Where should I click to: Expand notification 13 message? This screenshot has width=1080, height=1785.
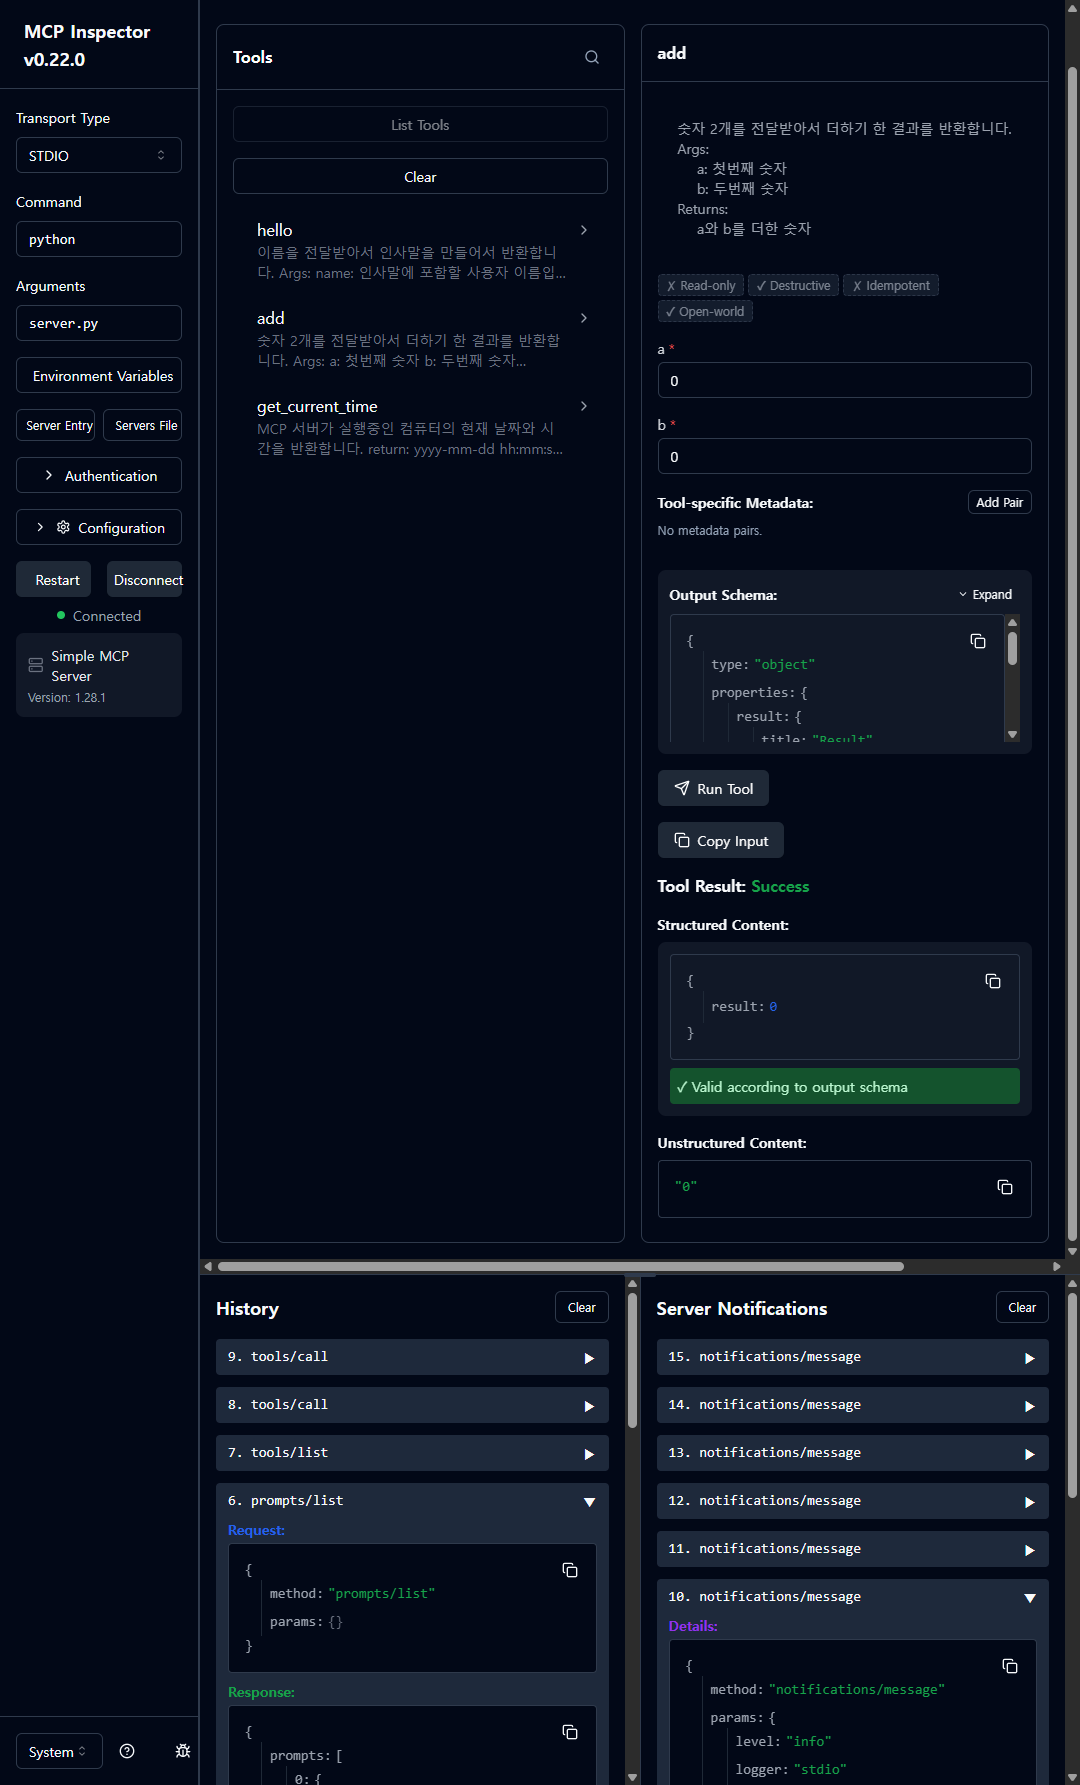tap(852, 1453)
